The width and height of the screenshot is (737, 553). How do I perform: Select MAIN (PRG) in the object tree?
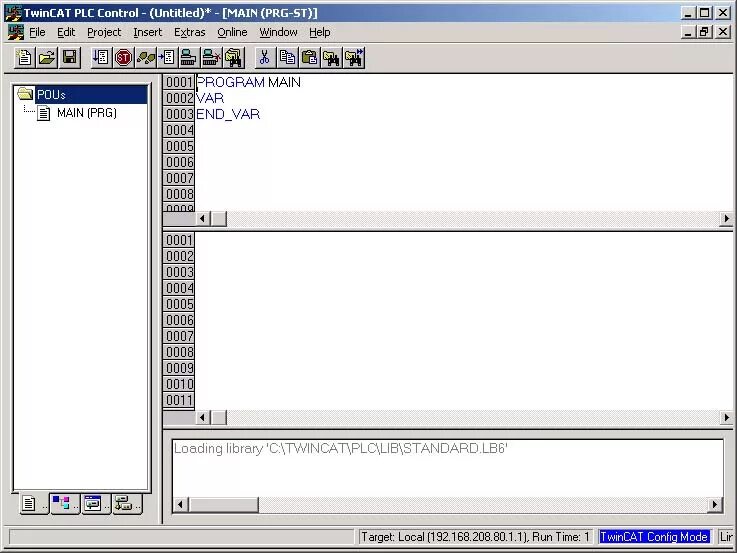tap(87, 113)
